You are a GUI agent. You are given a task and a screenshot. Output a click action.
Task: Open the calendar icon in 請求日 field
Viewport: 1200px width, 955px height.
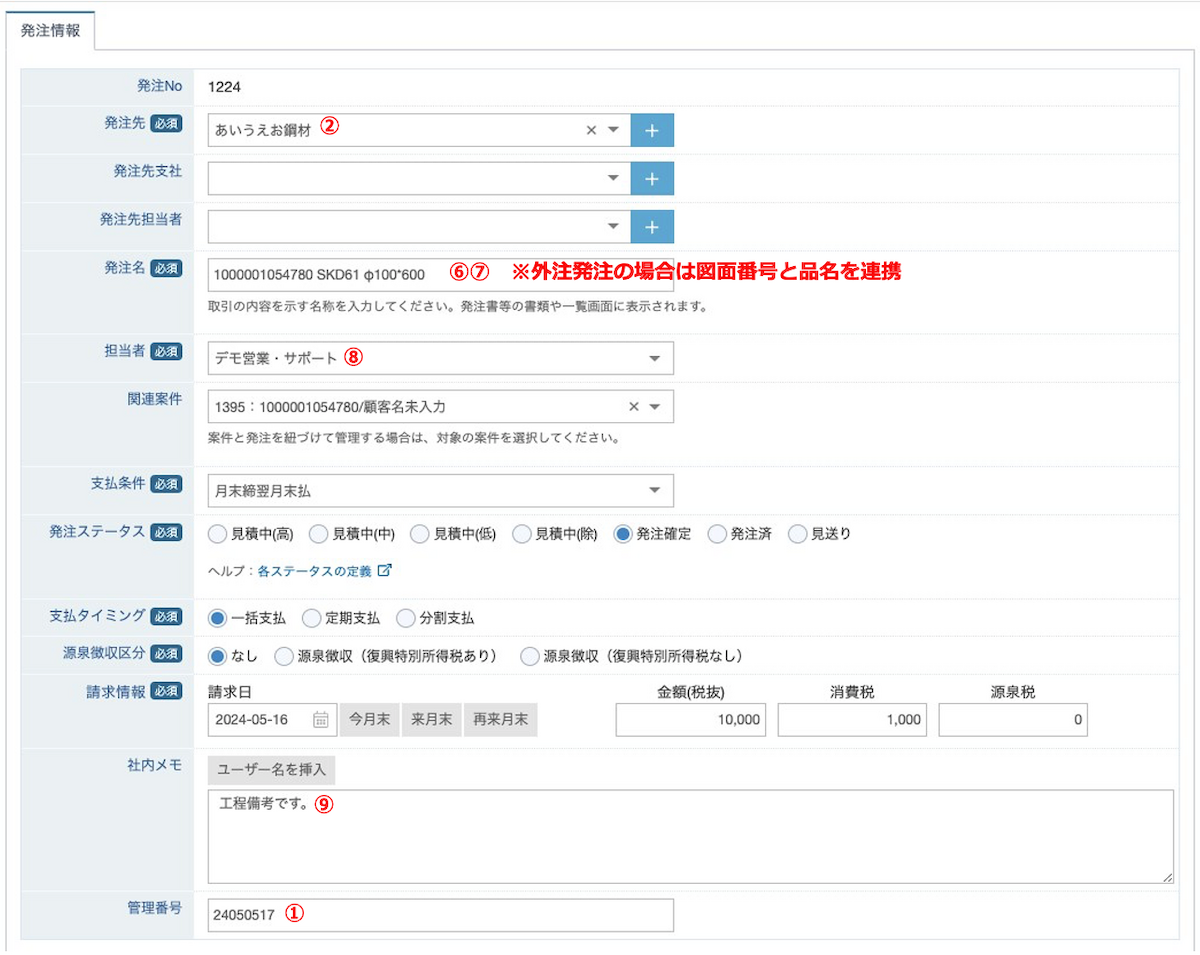321,720
